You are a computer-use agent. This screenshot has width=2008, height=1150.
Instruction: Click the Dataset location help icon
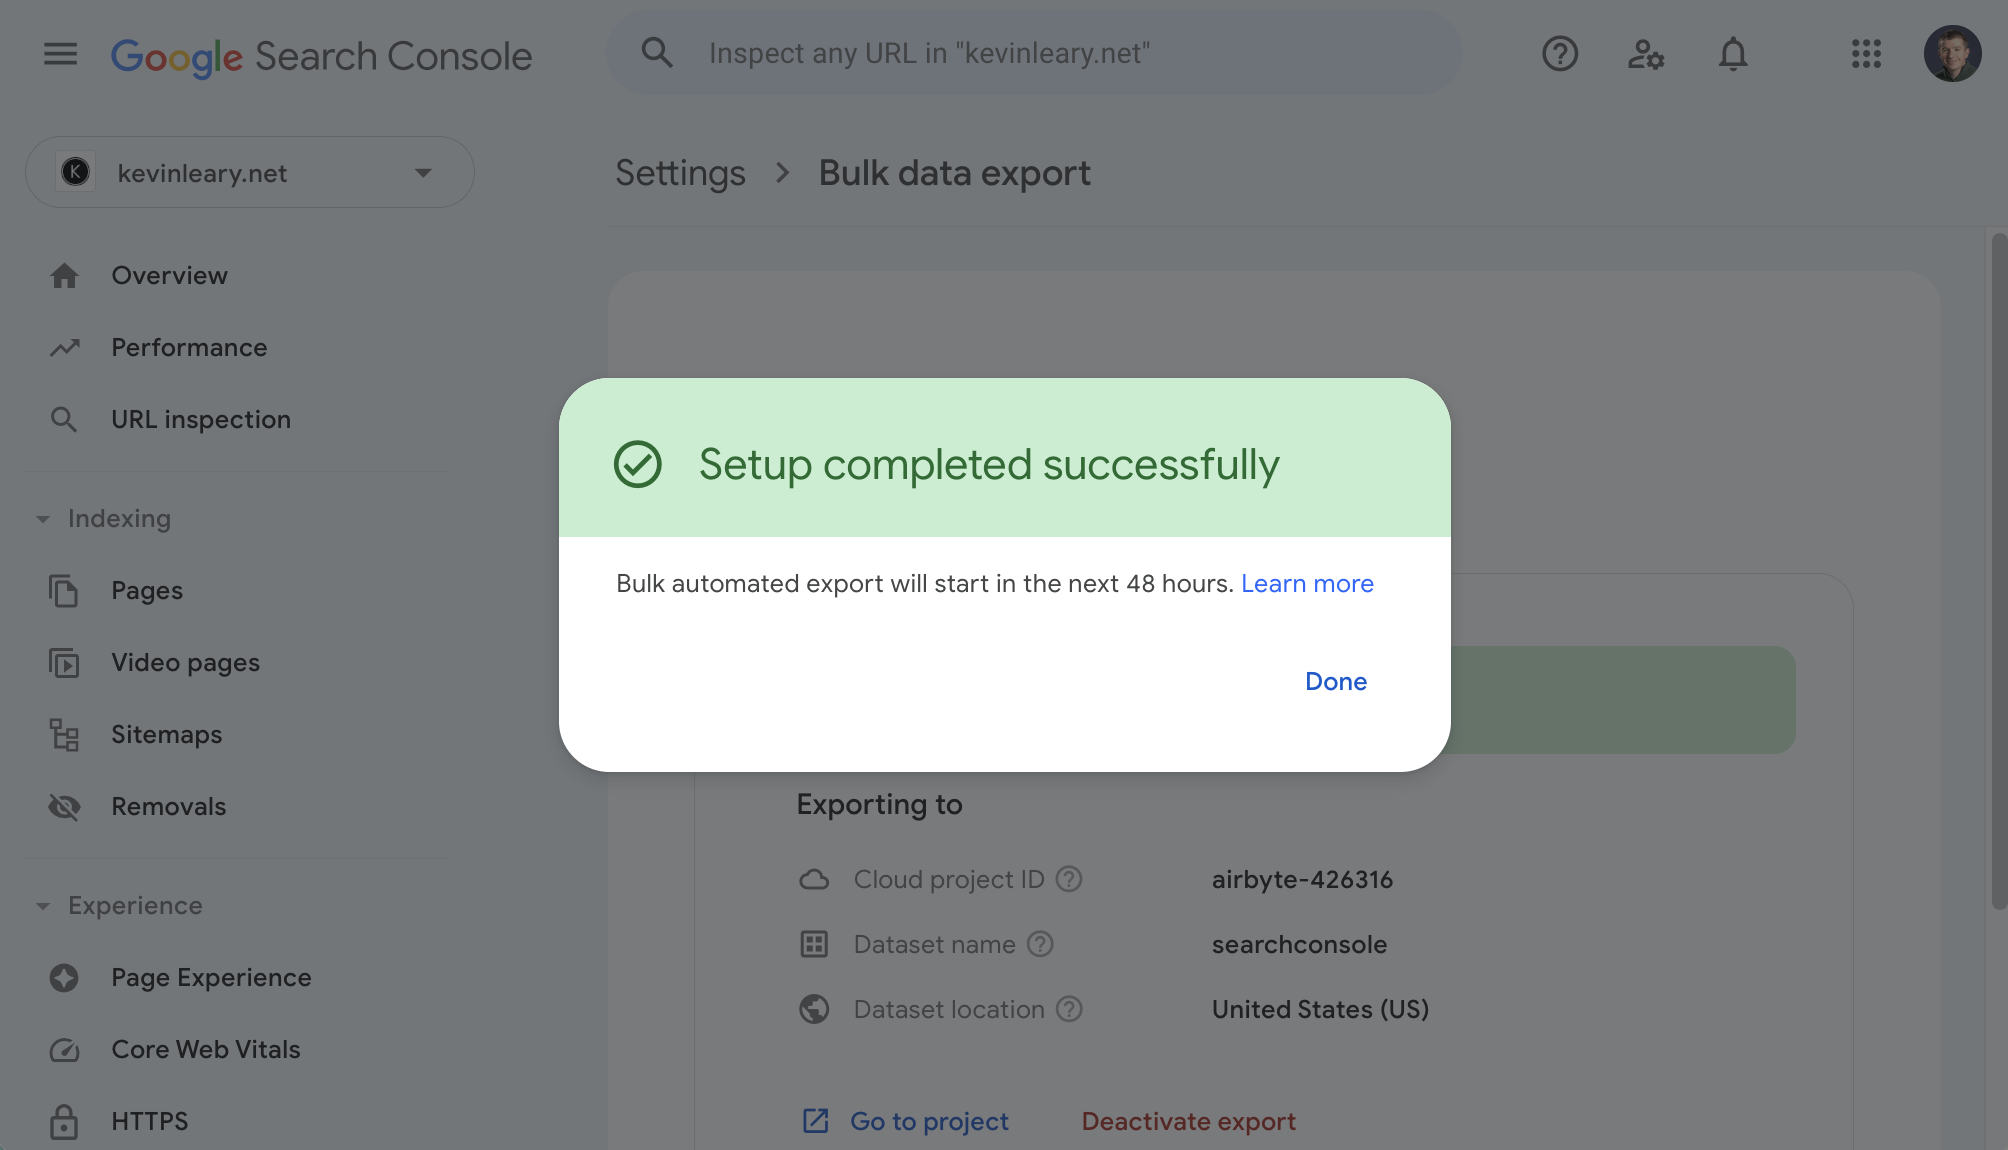(x=1069, y=1009)
